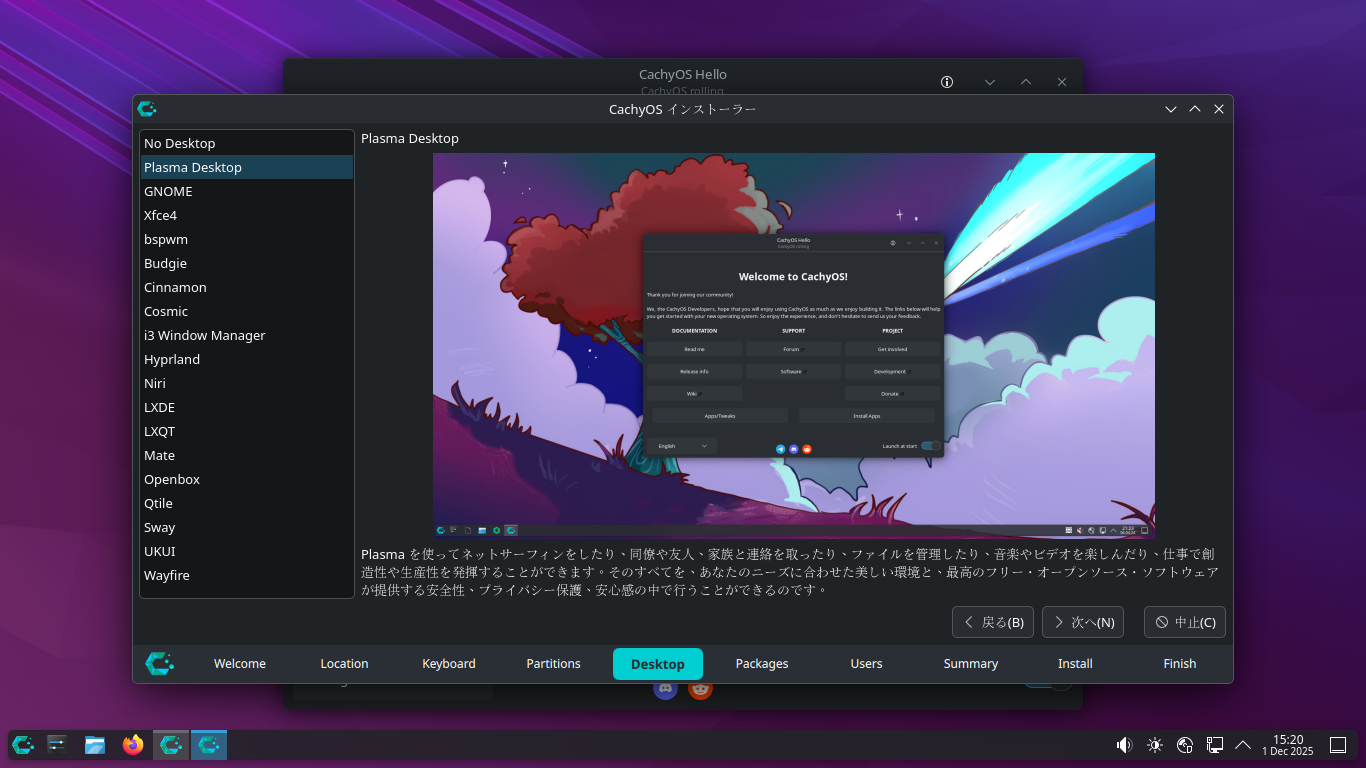
Task: Select GNOME in the desktop list
Action: pos(168,191)
